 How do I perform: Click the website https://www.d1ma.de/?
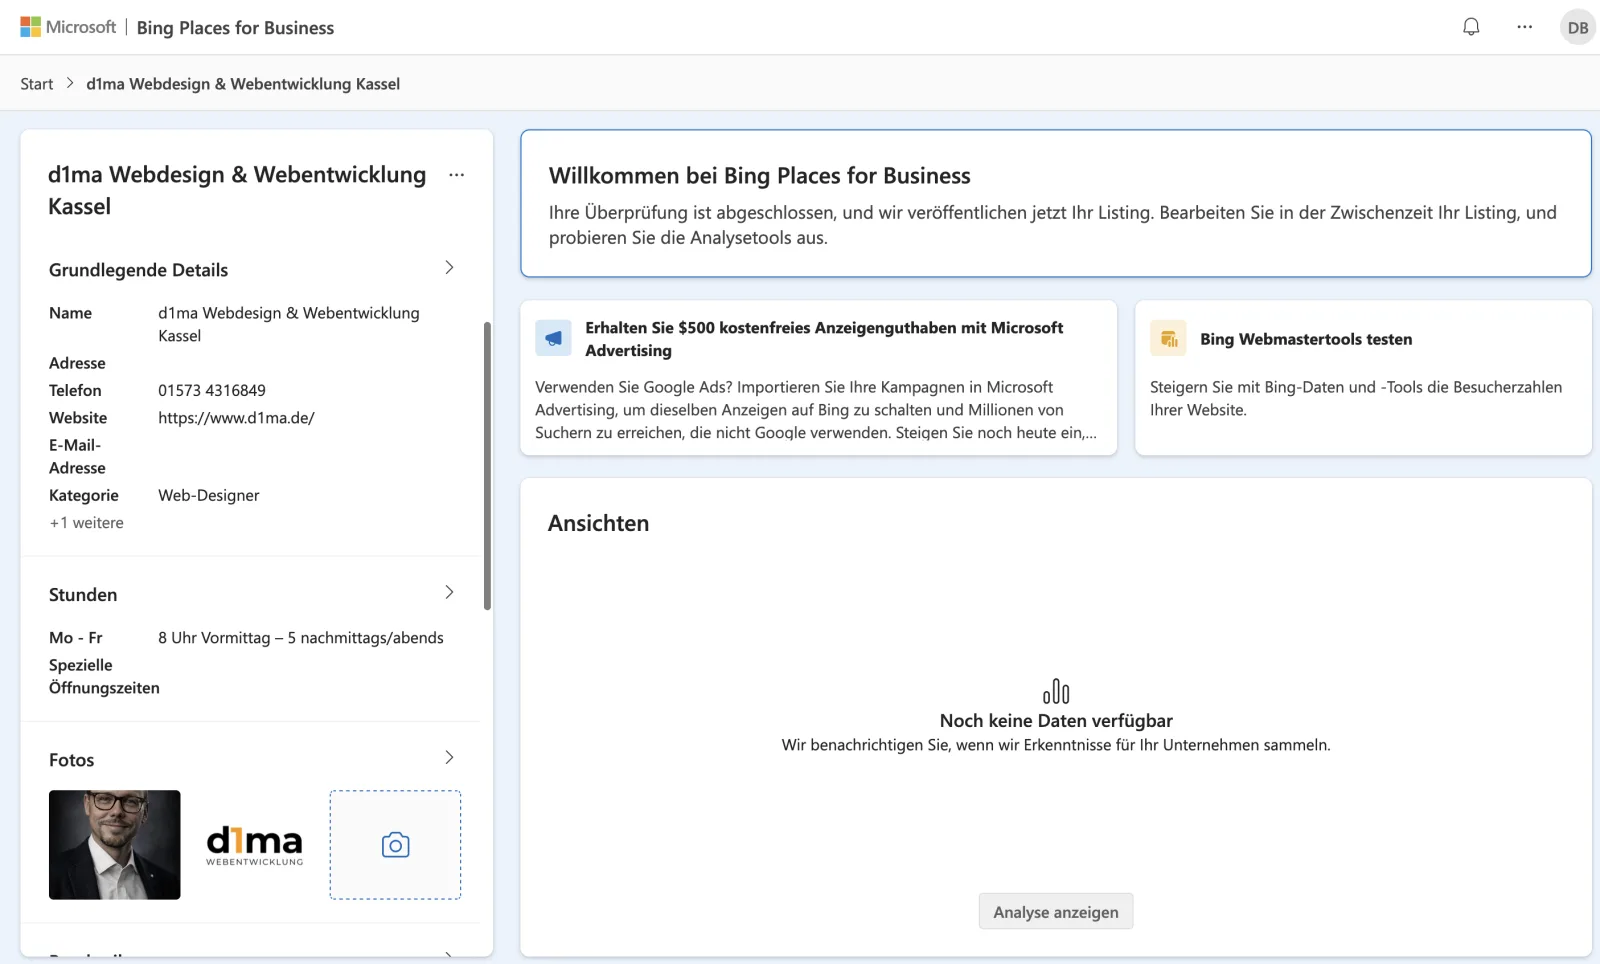tap(236, 418)
